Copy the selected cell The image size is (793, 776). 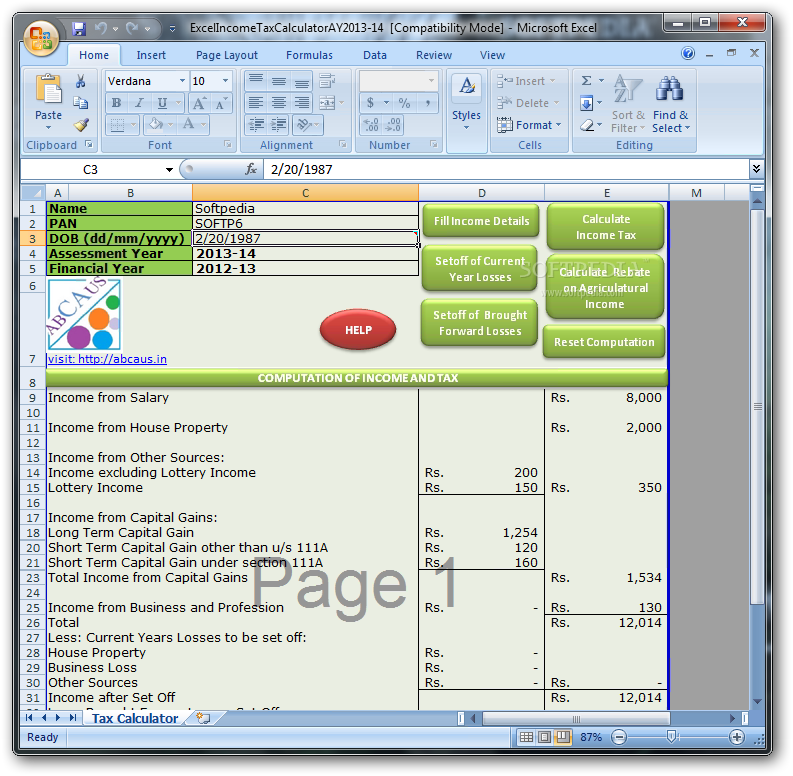click(80, 103)
